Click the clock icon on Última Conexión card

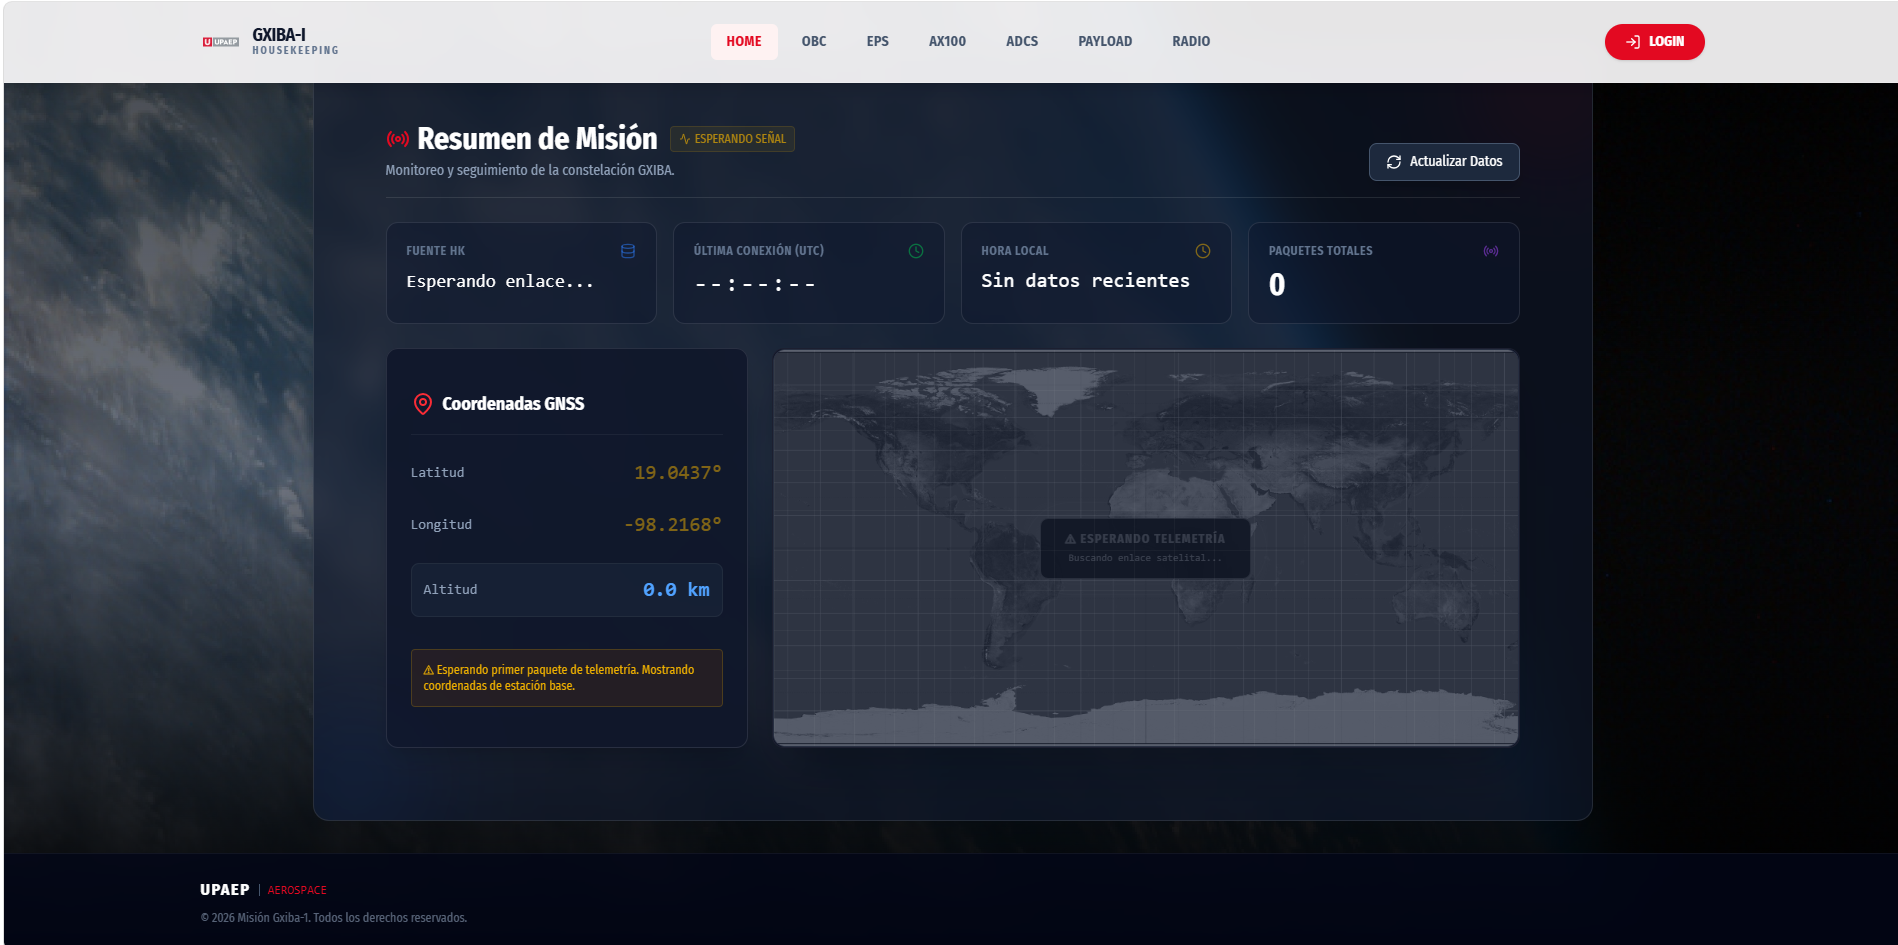[x=915, y=251]
